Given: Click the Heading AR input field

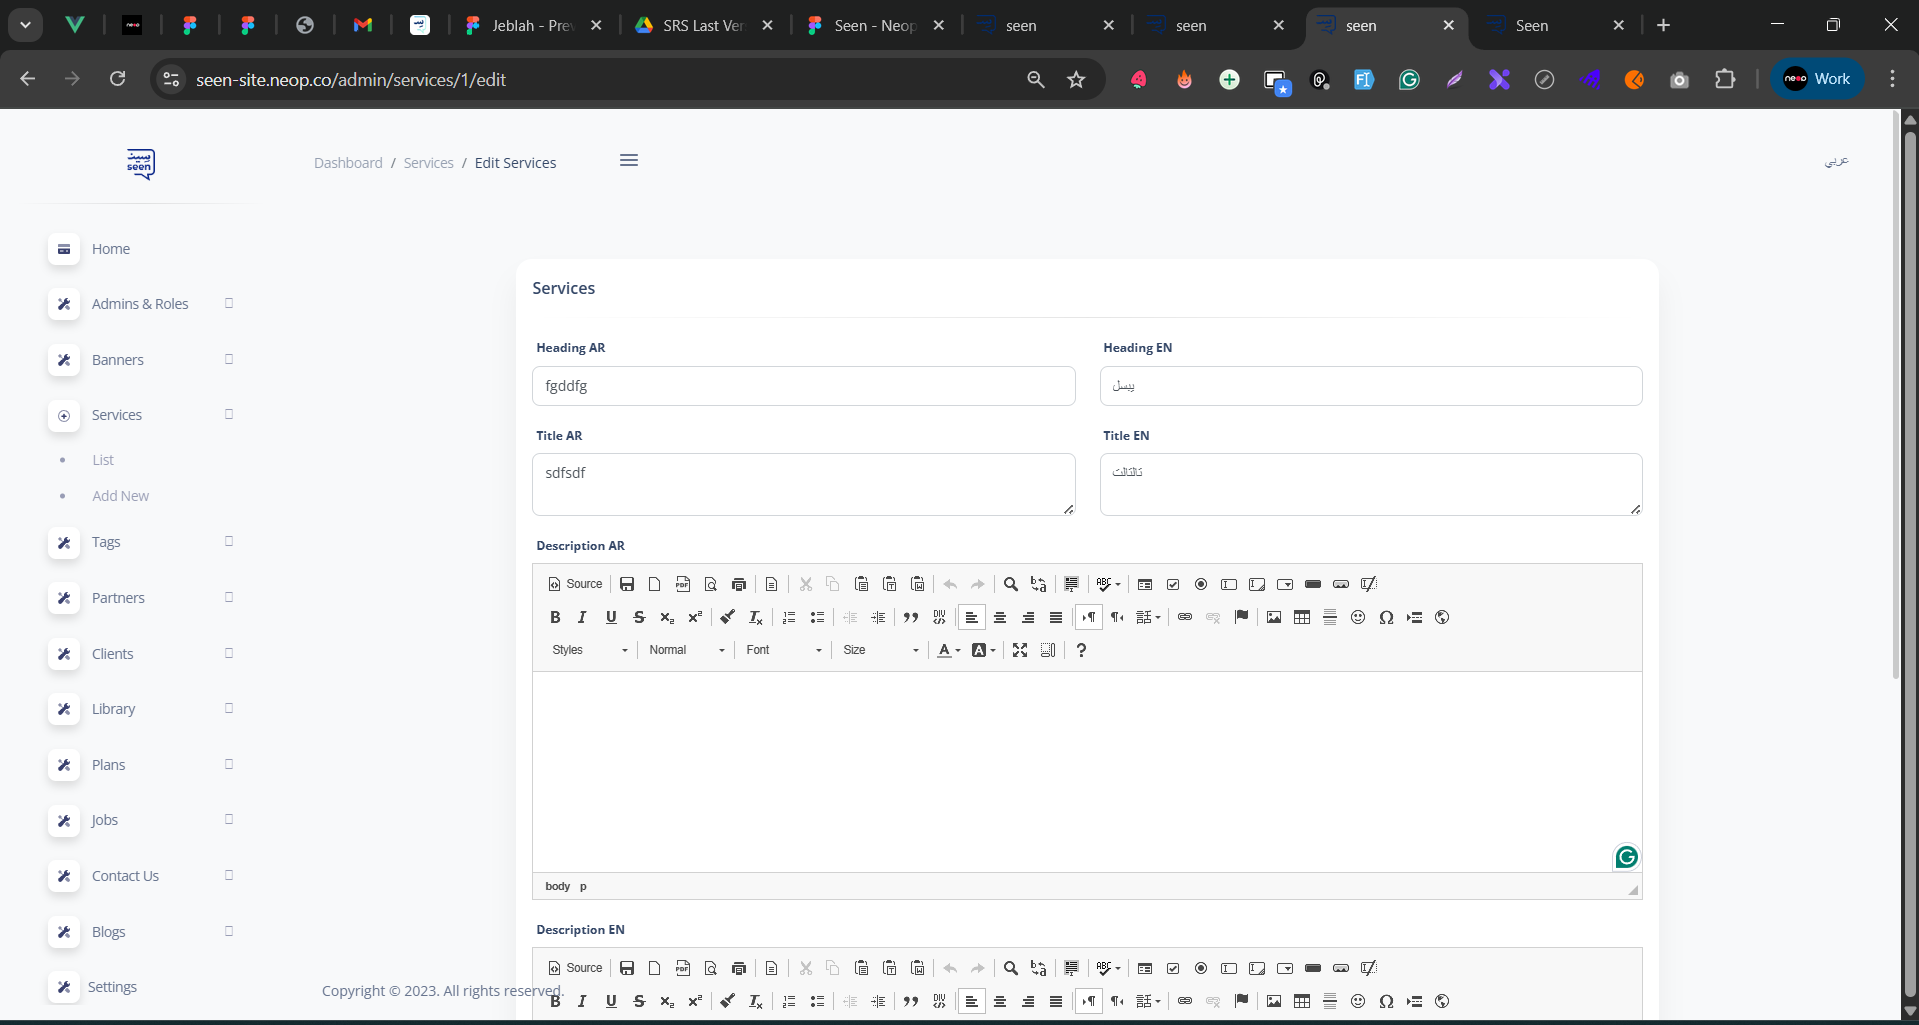Looking at the screenshot, I should point(803,386).
